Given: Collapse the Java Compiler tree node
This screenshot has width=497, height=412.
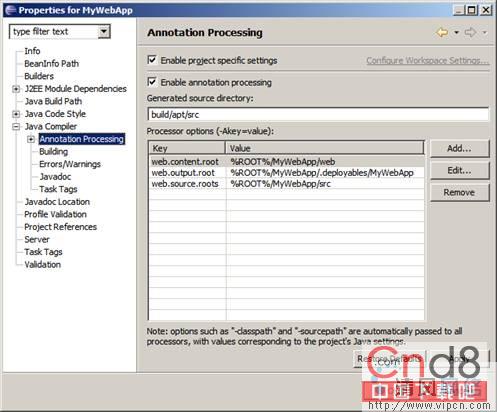Looking at the screenshot, I should point(16,127).
